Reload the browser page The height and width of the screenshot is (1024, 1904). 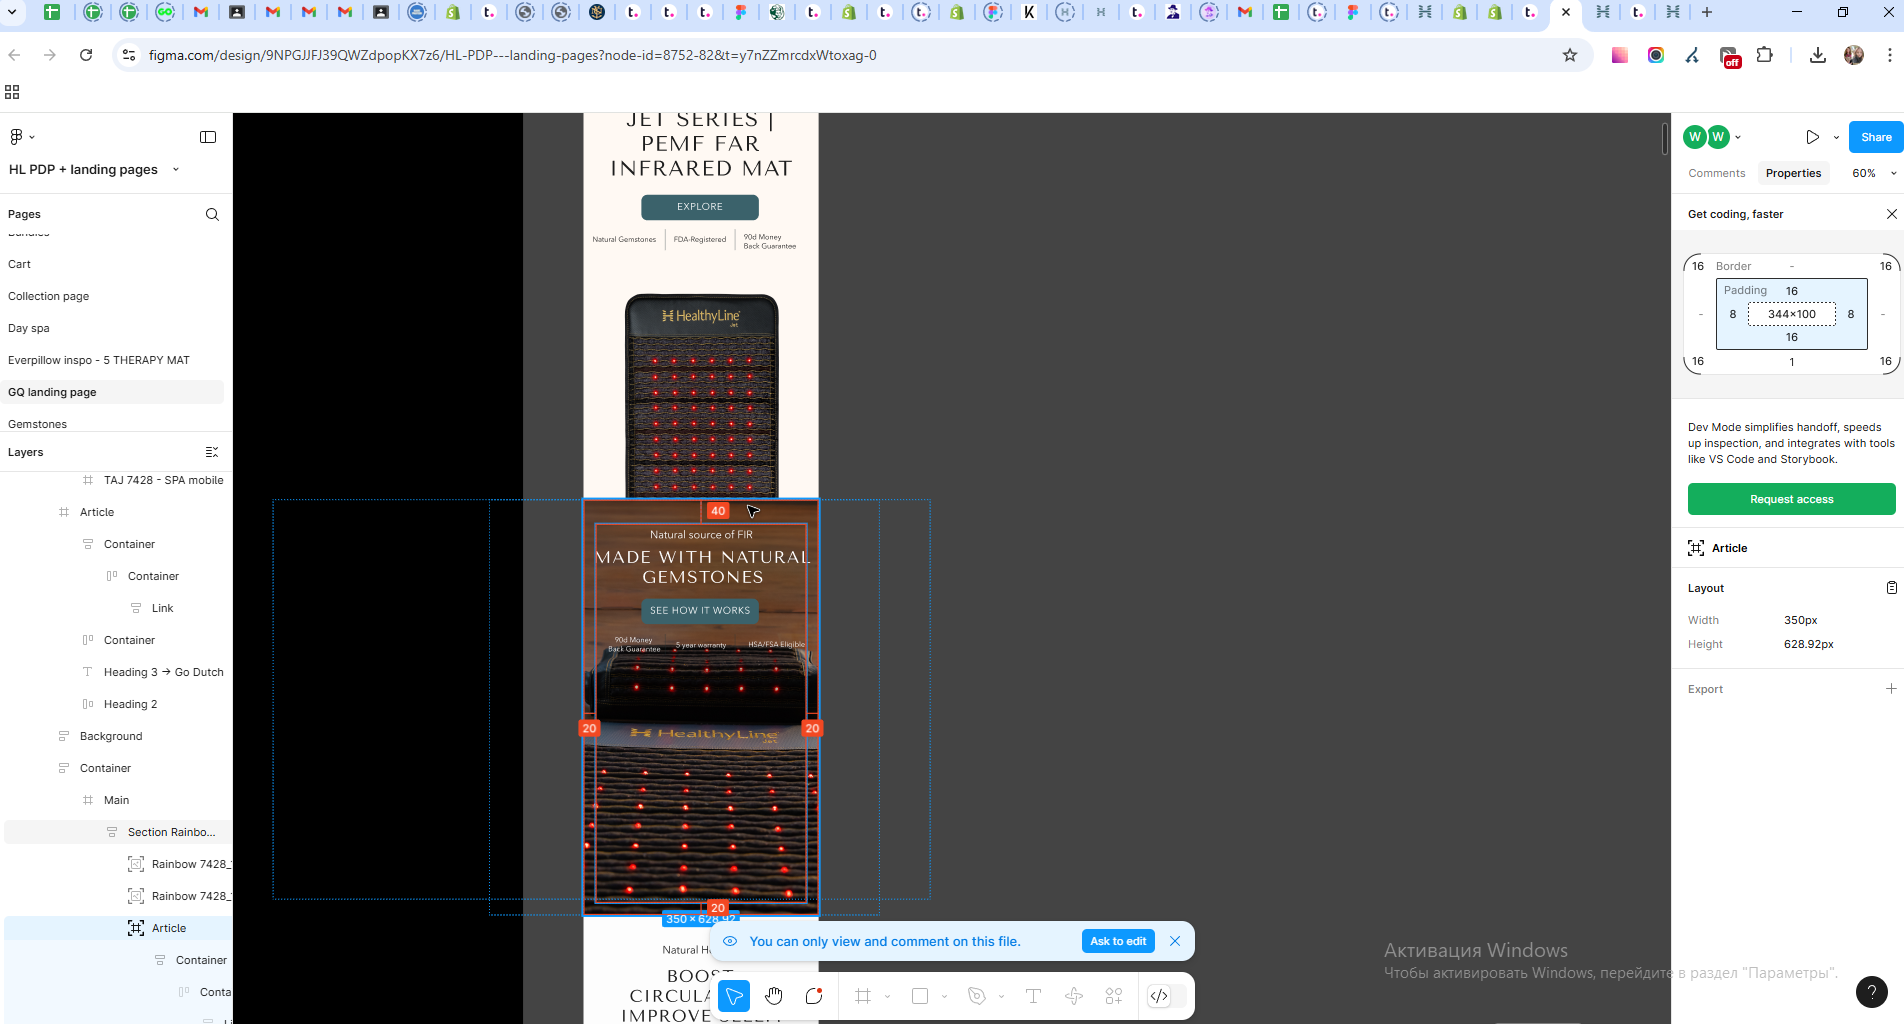tap(86, 55)
